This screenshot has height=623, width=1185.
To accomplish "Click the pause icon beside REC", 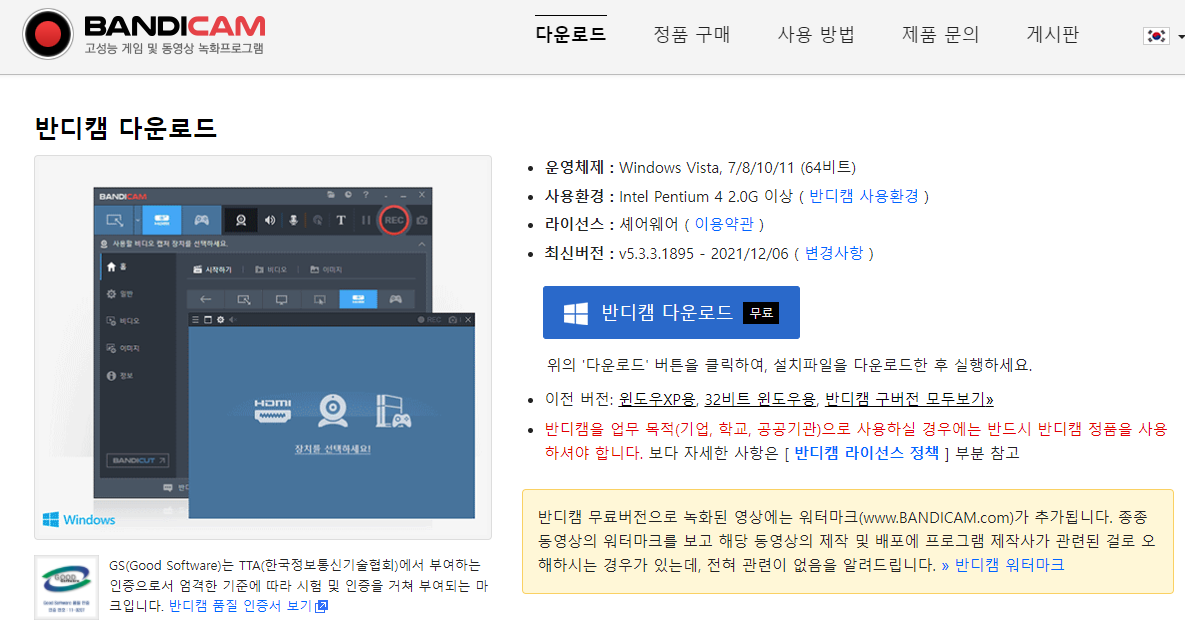I will (x=366, y=220).
